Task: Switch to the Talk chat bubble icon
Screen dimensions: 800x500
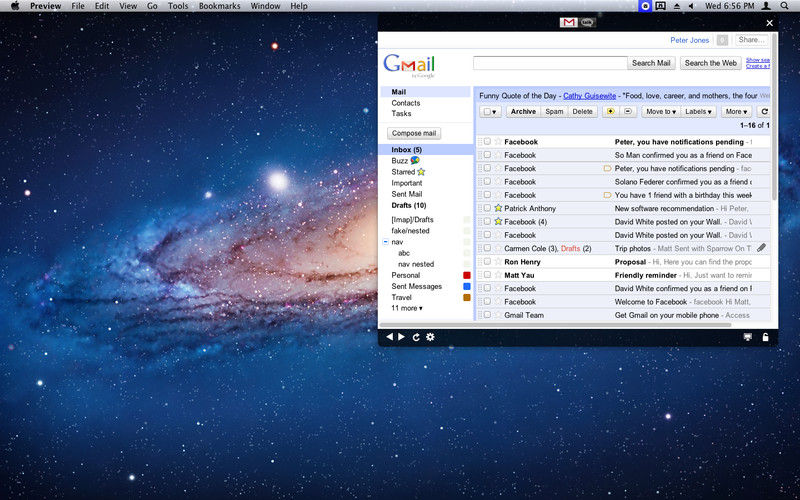Action: tap(587, 22)
